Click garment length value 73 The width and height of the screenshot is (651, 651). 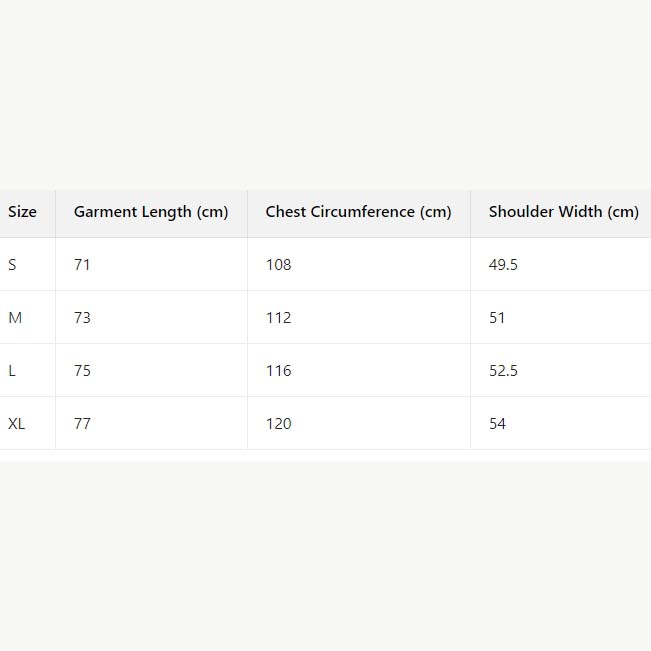[x=82, y=318]
